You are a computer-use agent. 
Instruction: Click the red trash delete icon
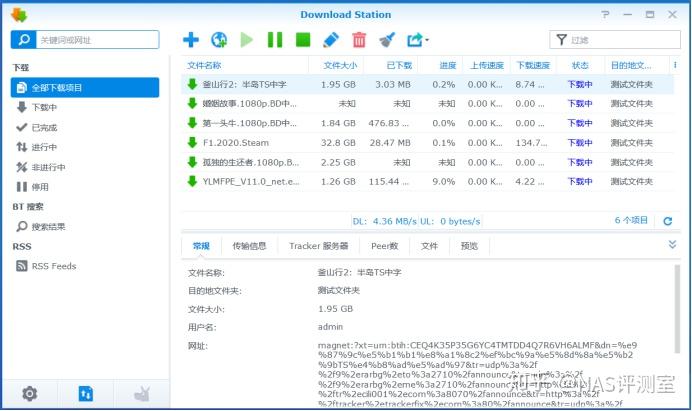click(x=359, y=40)
